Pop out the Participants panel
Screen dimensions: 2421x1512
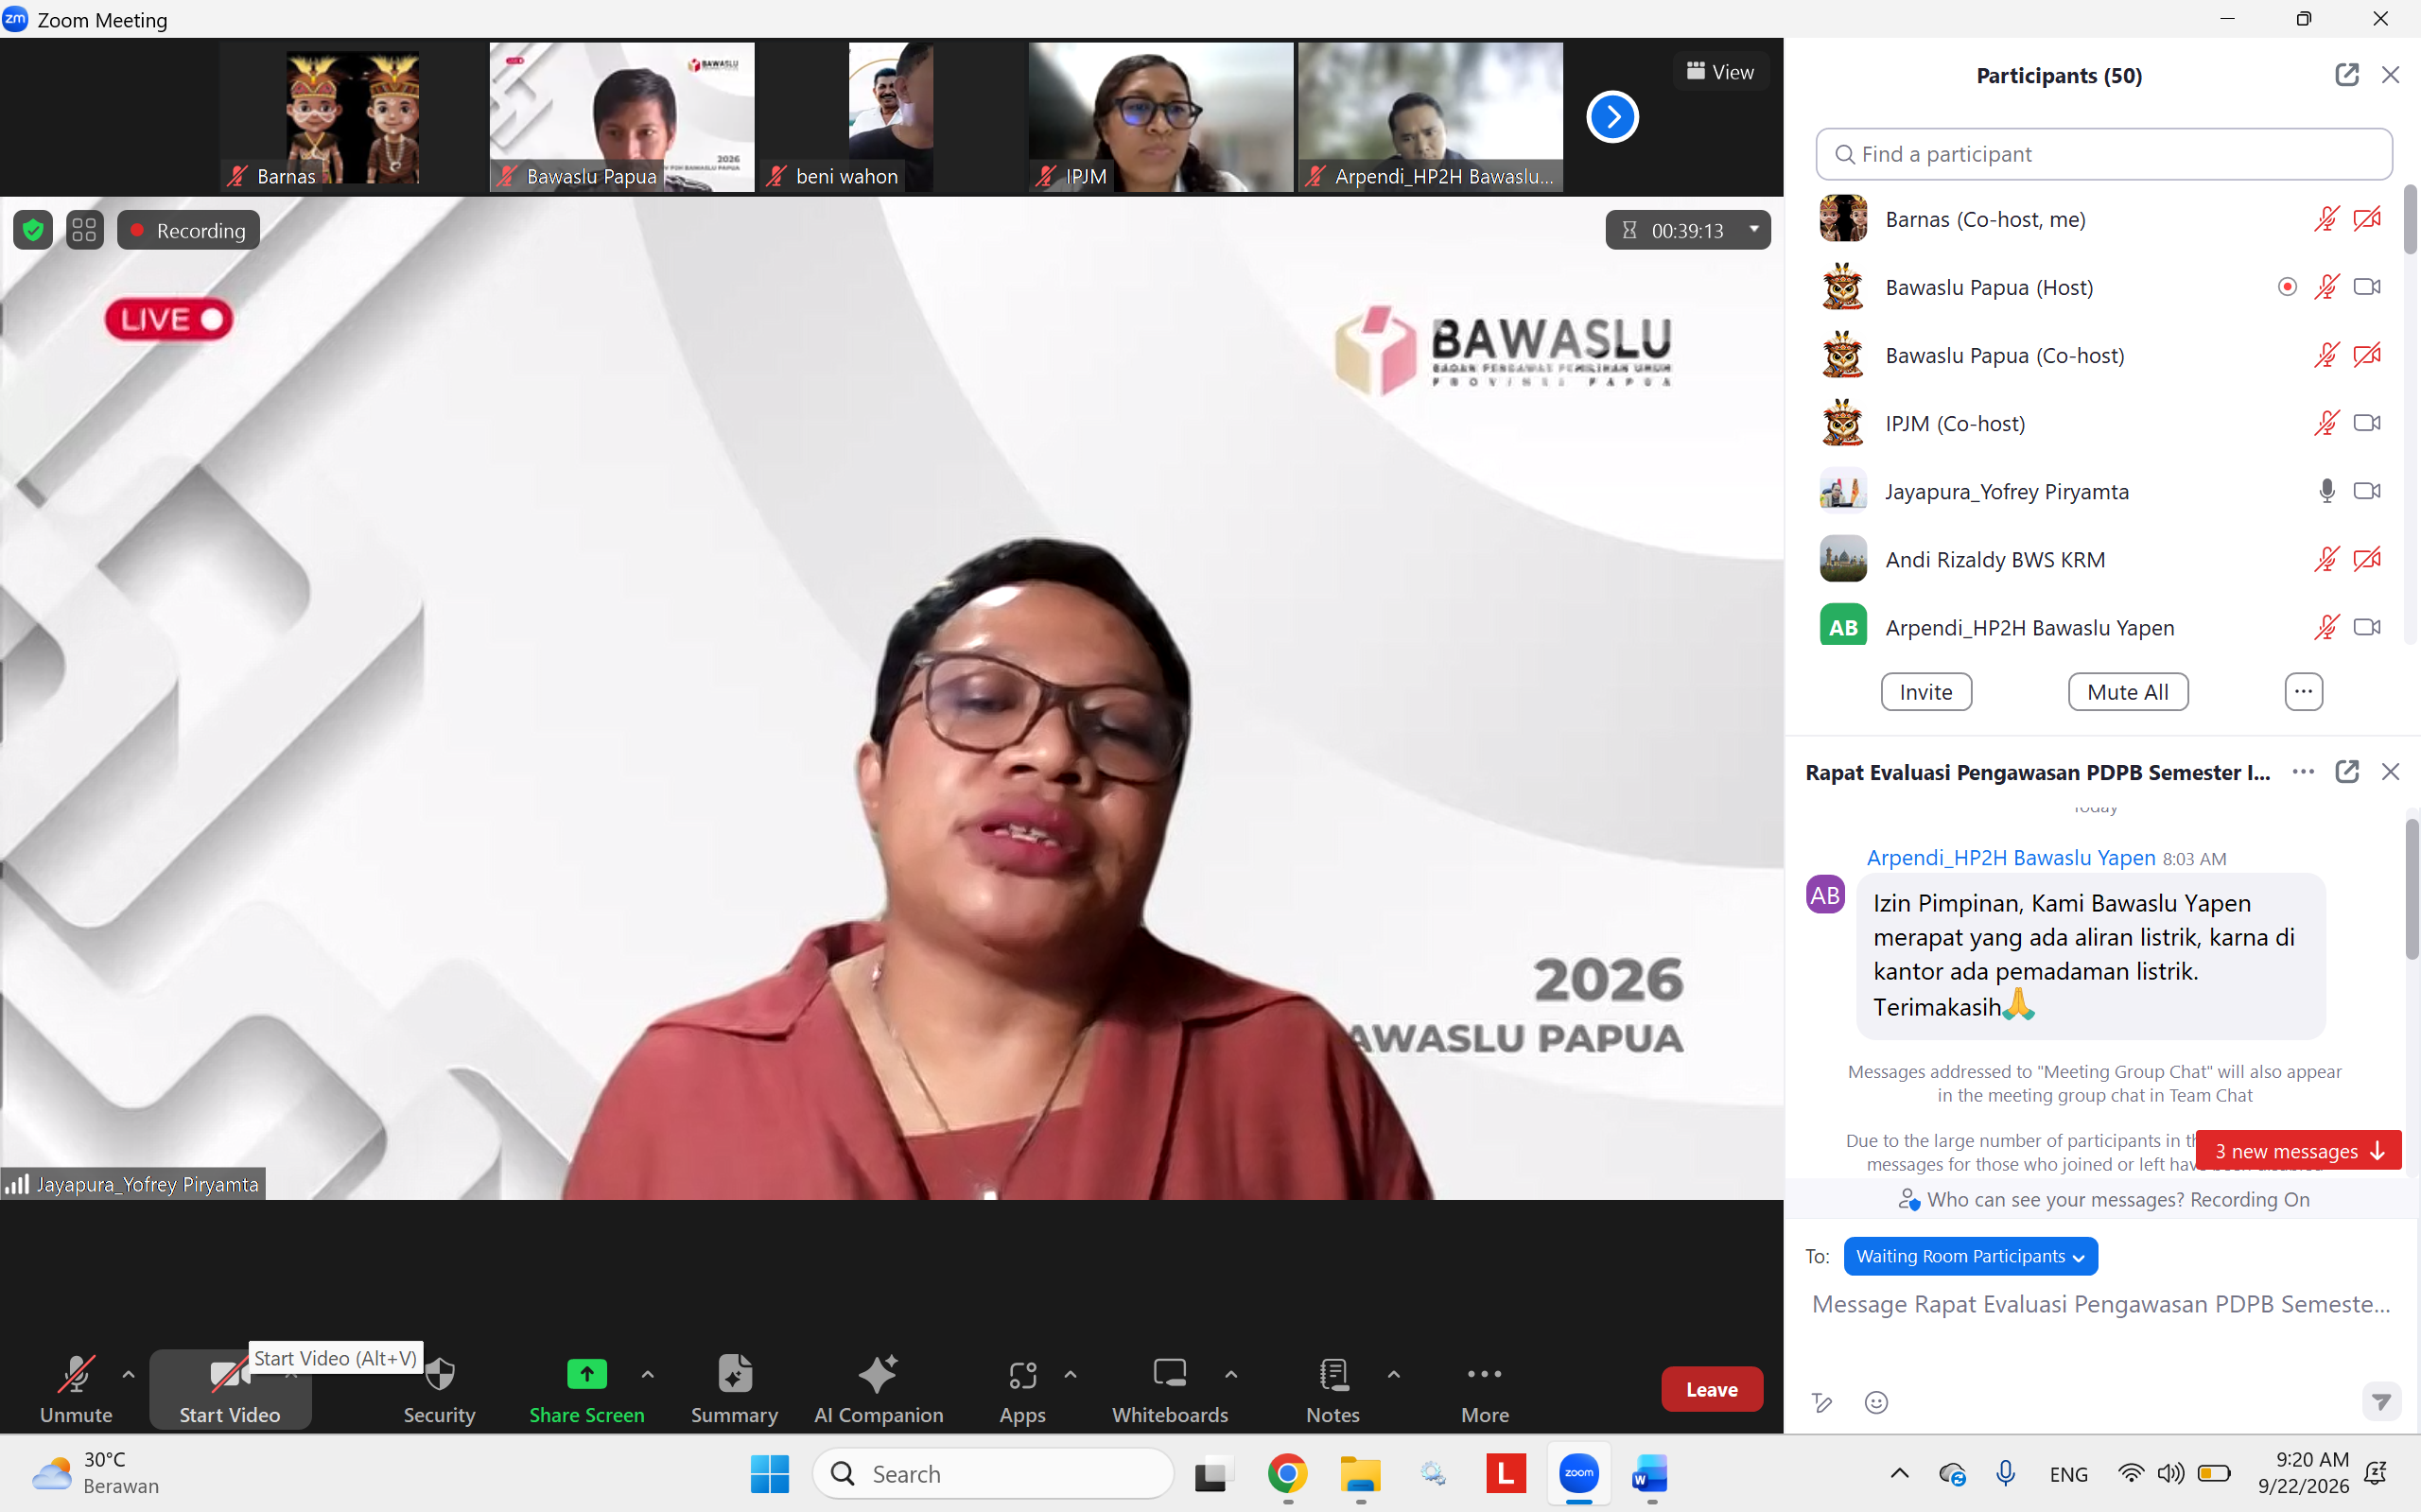tap(2346, 75)
